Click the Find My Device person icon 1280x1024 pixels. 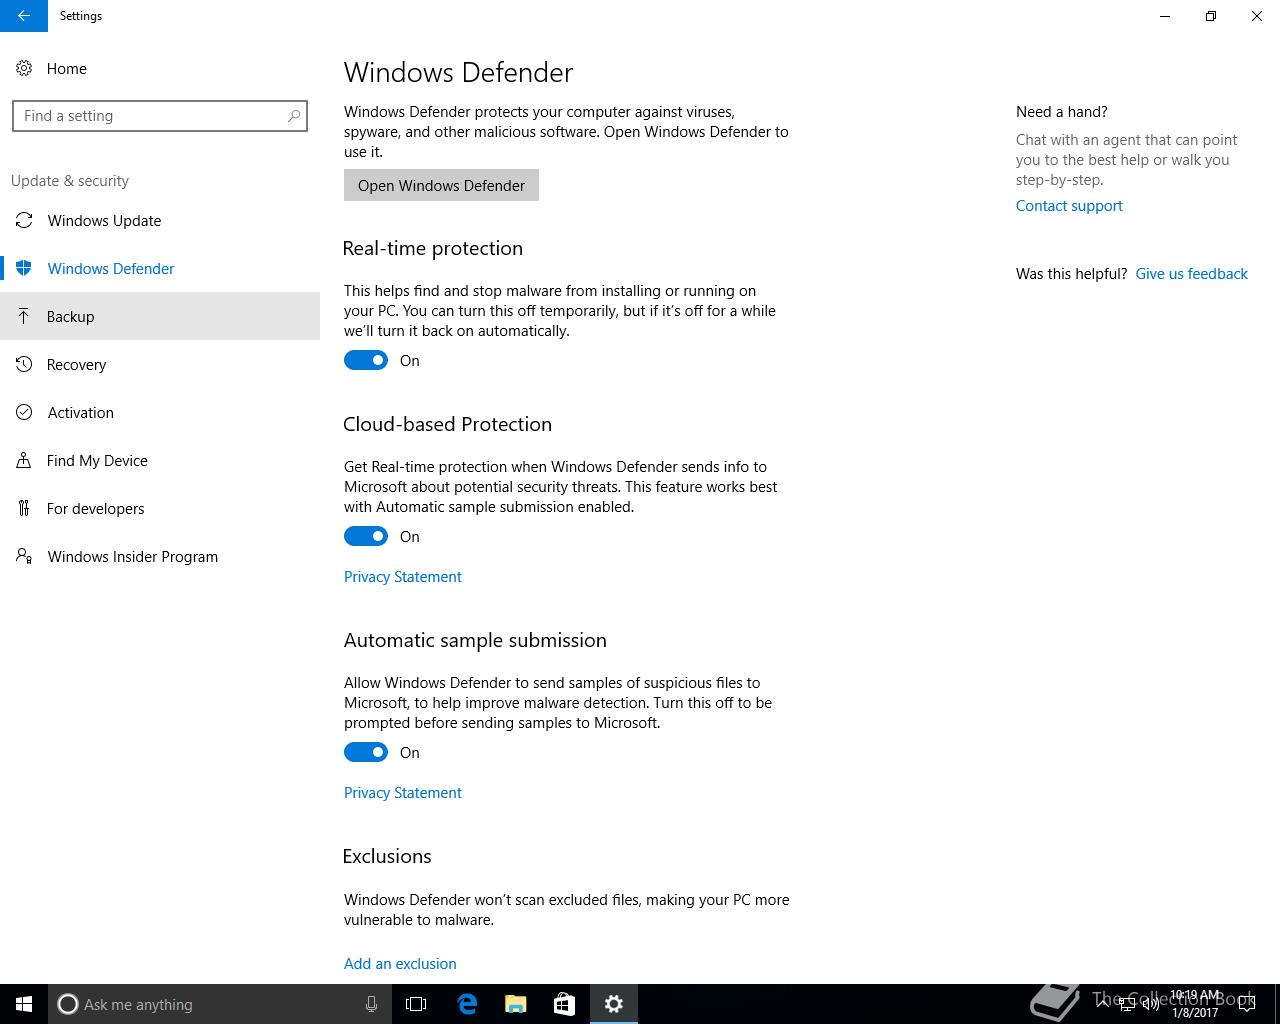[24, 461]
